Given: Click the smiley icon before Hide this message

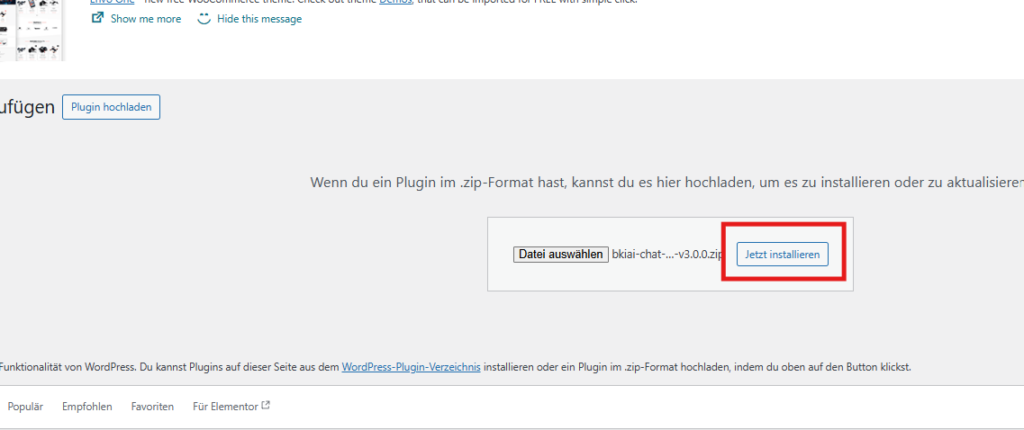Looking at the screenshot, I should (205, 18).
